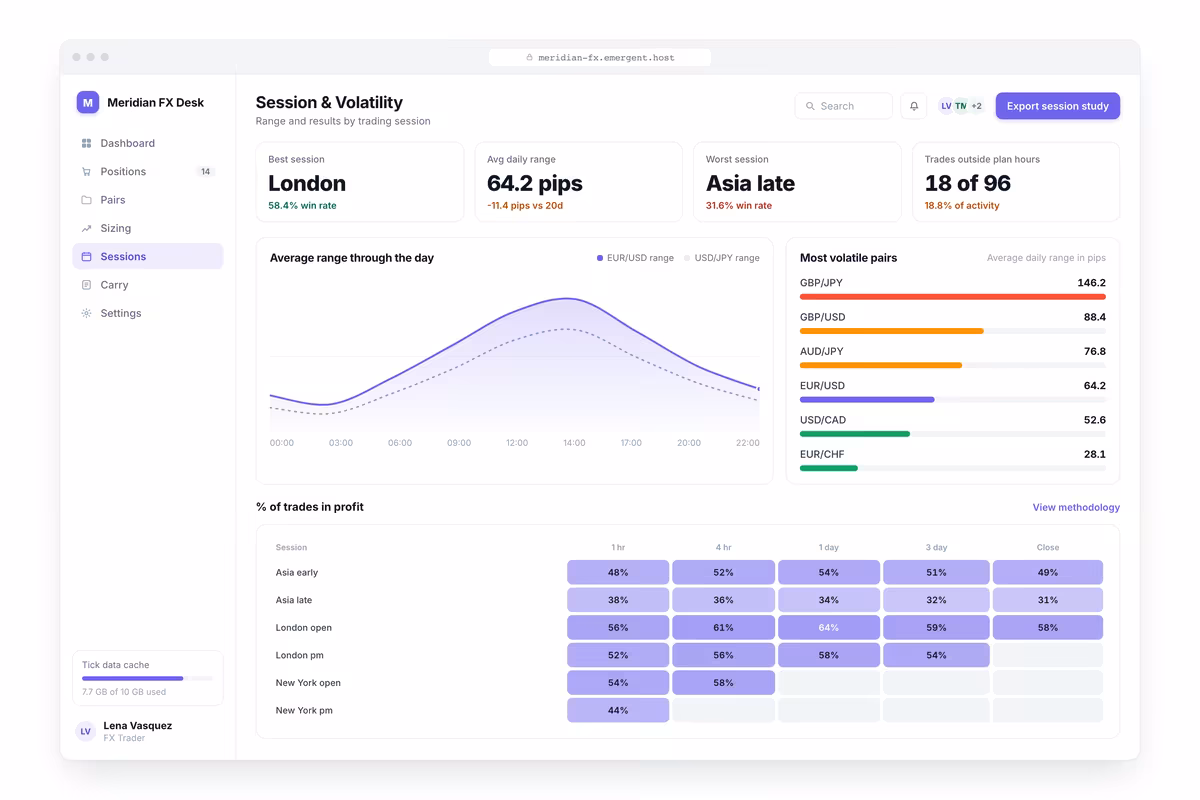This screenshot has width=1200, height=800.
Task: Click the London open 4 hr 61% cell
Action: [723, 628]
